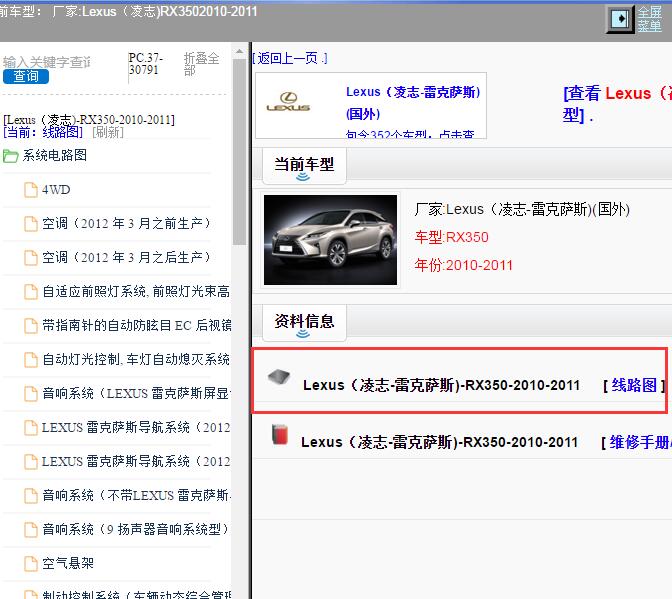
Task: Click the RX350 car photo thumbnail
Action: tap(330, 240)
